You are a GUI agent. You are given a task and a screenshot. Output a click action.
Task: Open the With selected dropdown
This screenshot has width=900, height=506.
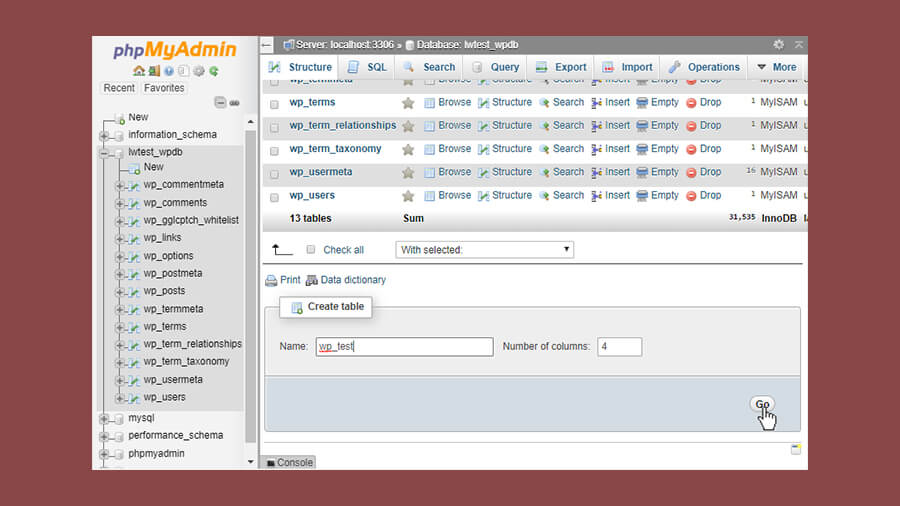484,250
